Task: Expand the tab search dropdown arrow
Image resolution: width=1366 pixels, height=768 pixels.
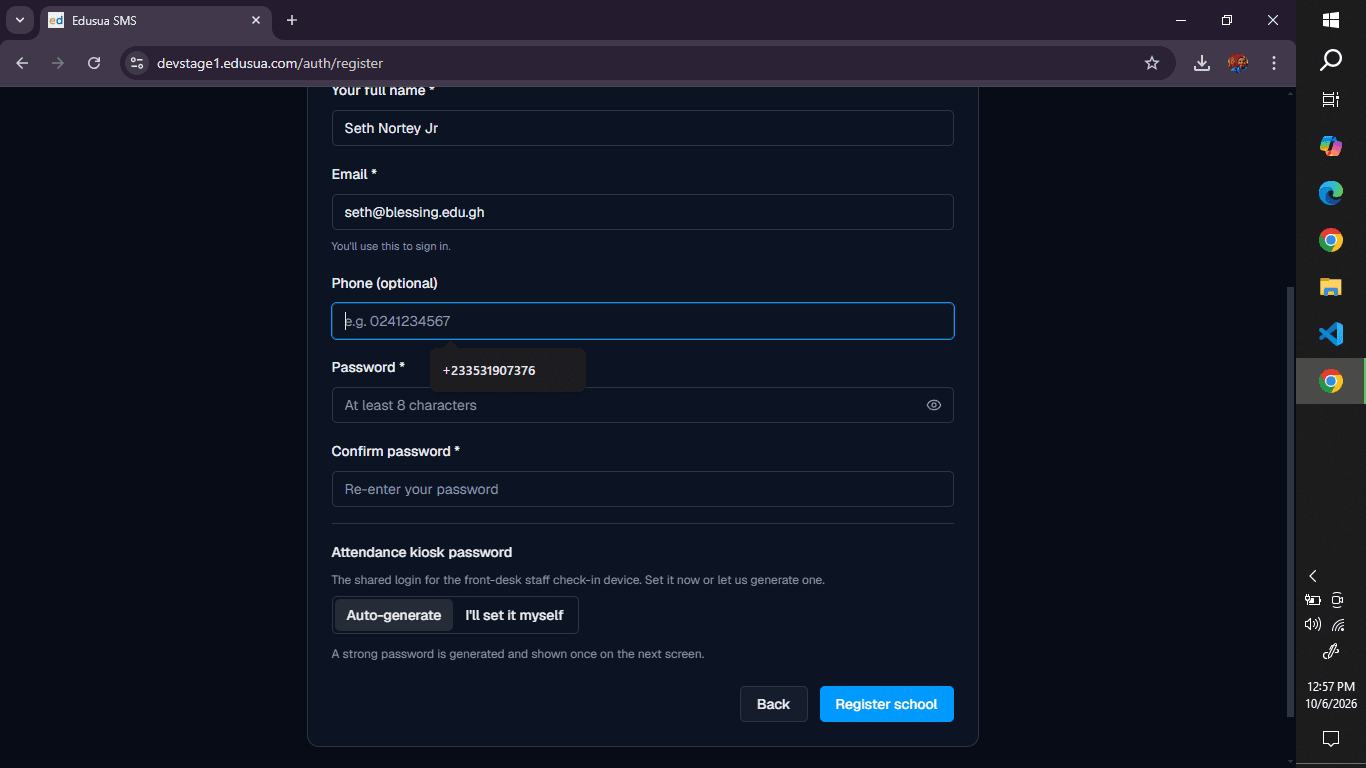Action: pos(19,20)
